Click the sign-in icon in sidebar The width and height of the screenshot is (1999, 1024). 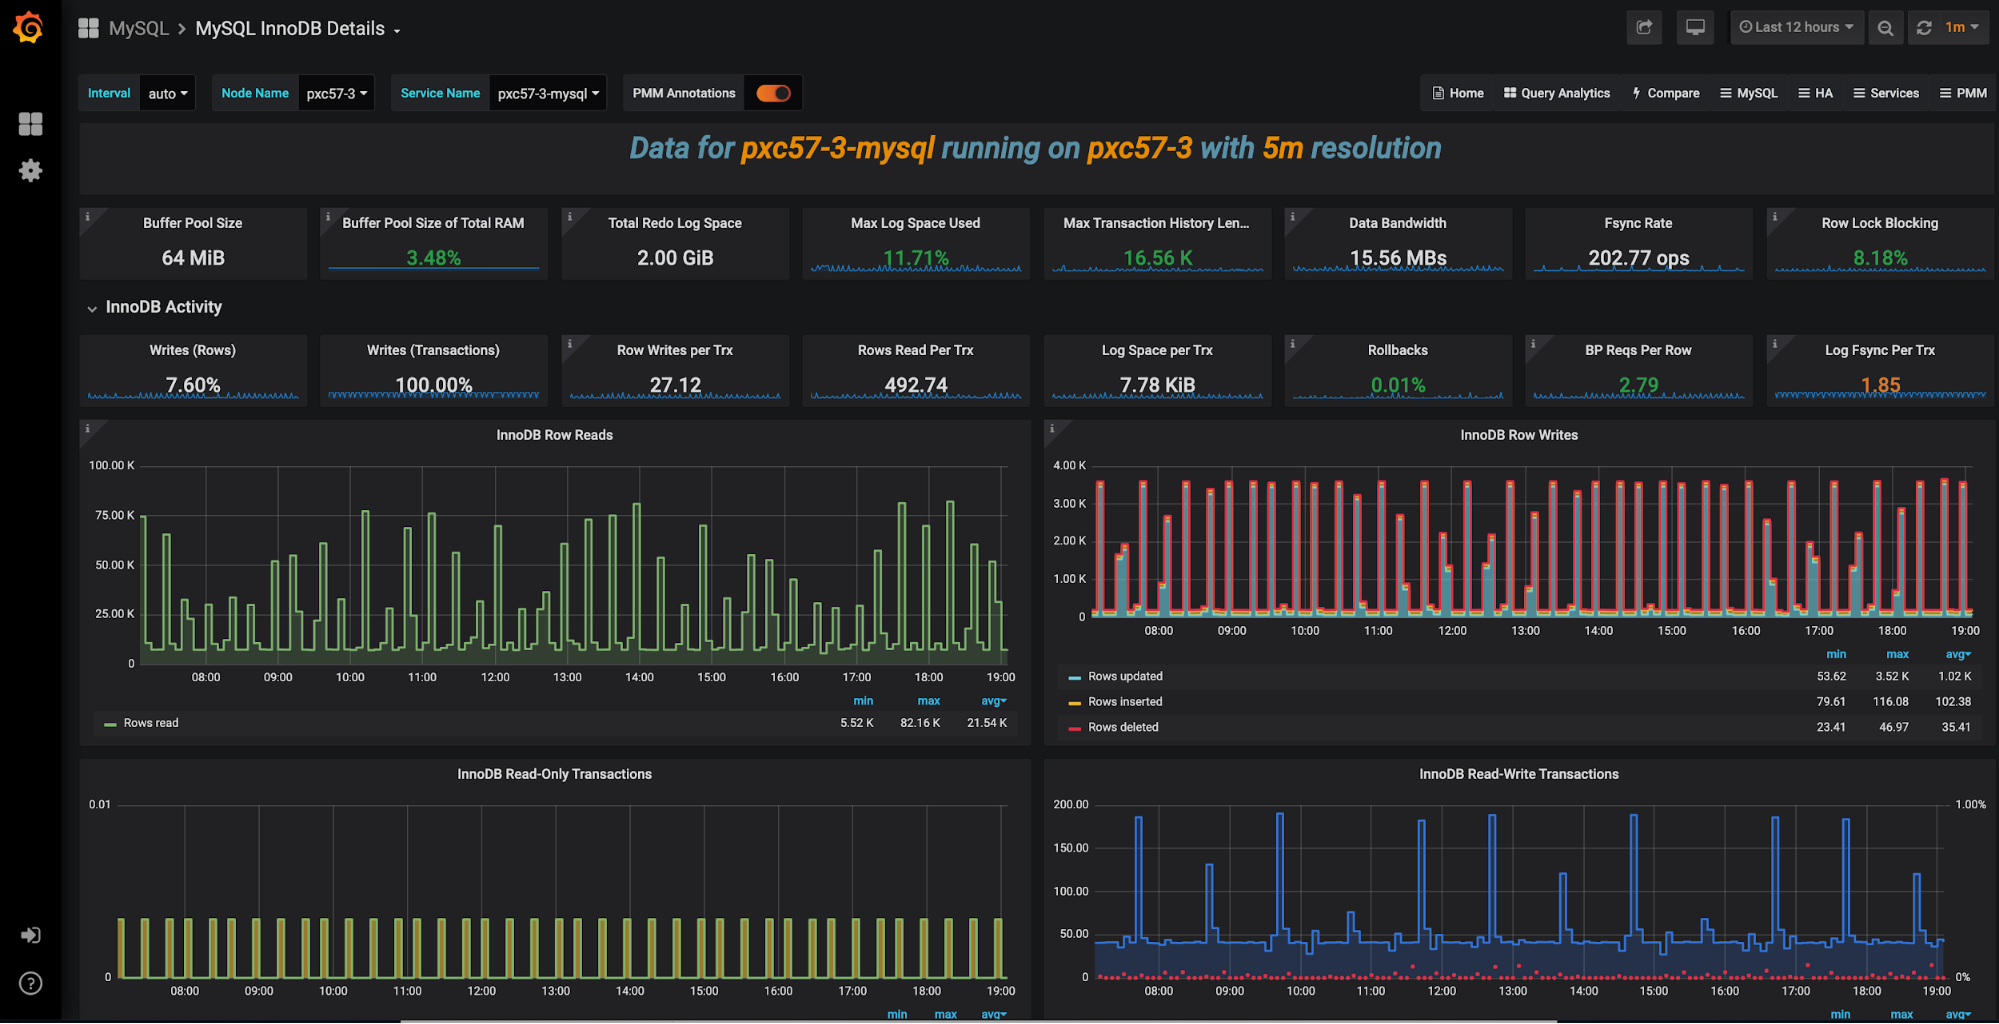pos(31,935)
